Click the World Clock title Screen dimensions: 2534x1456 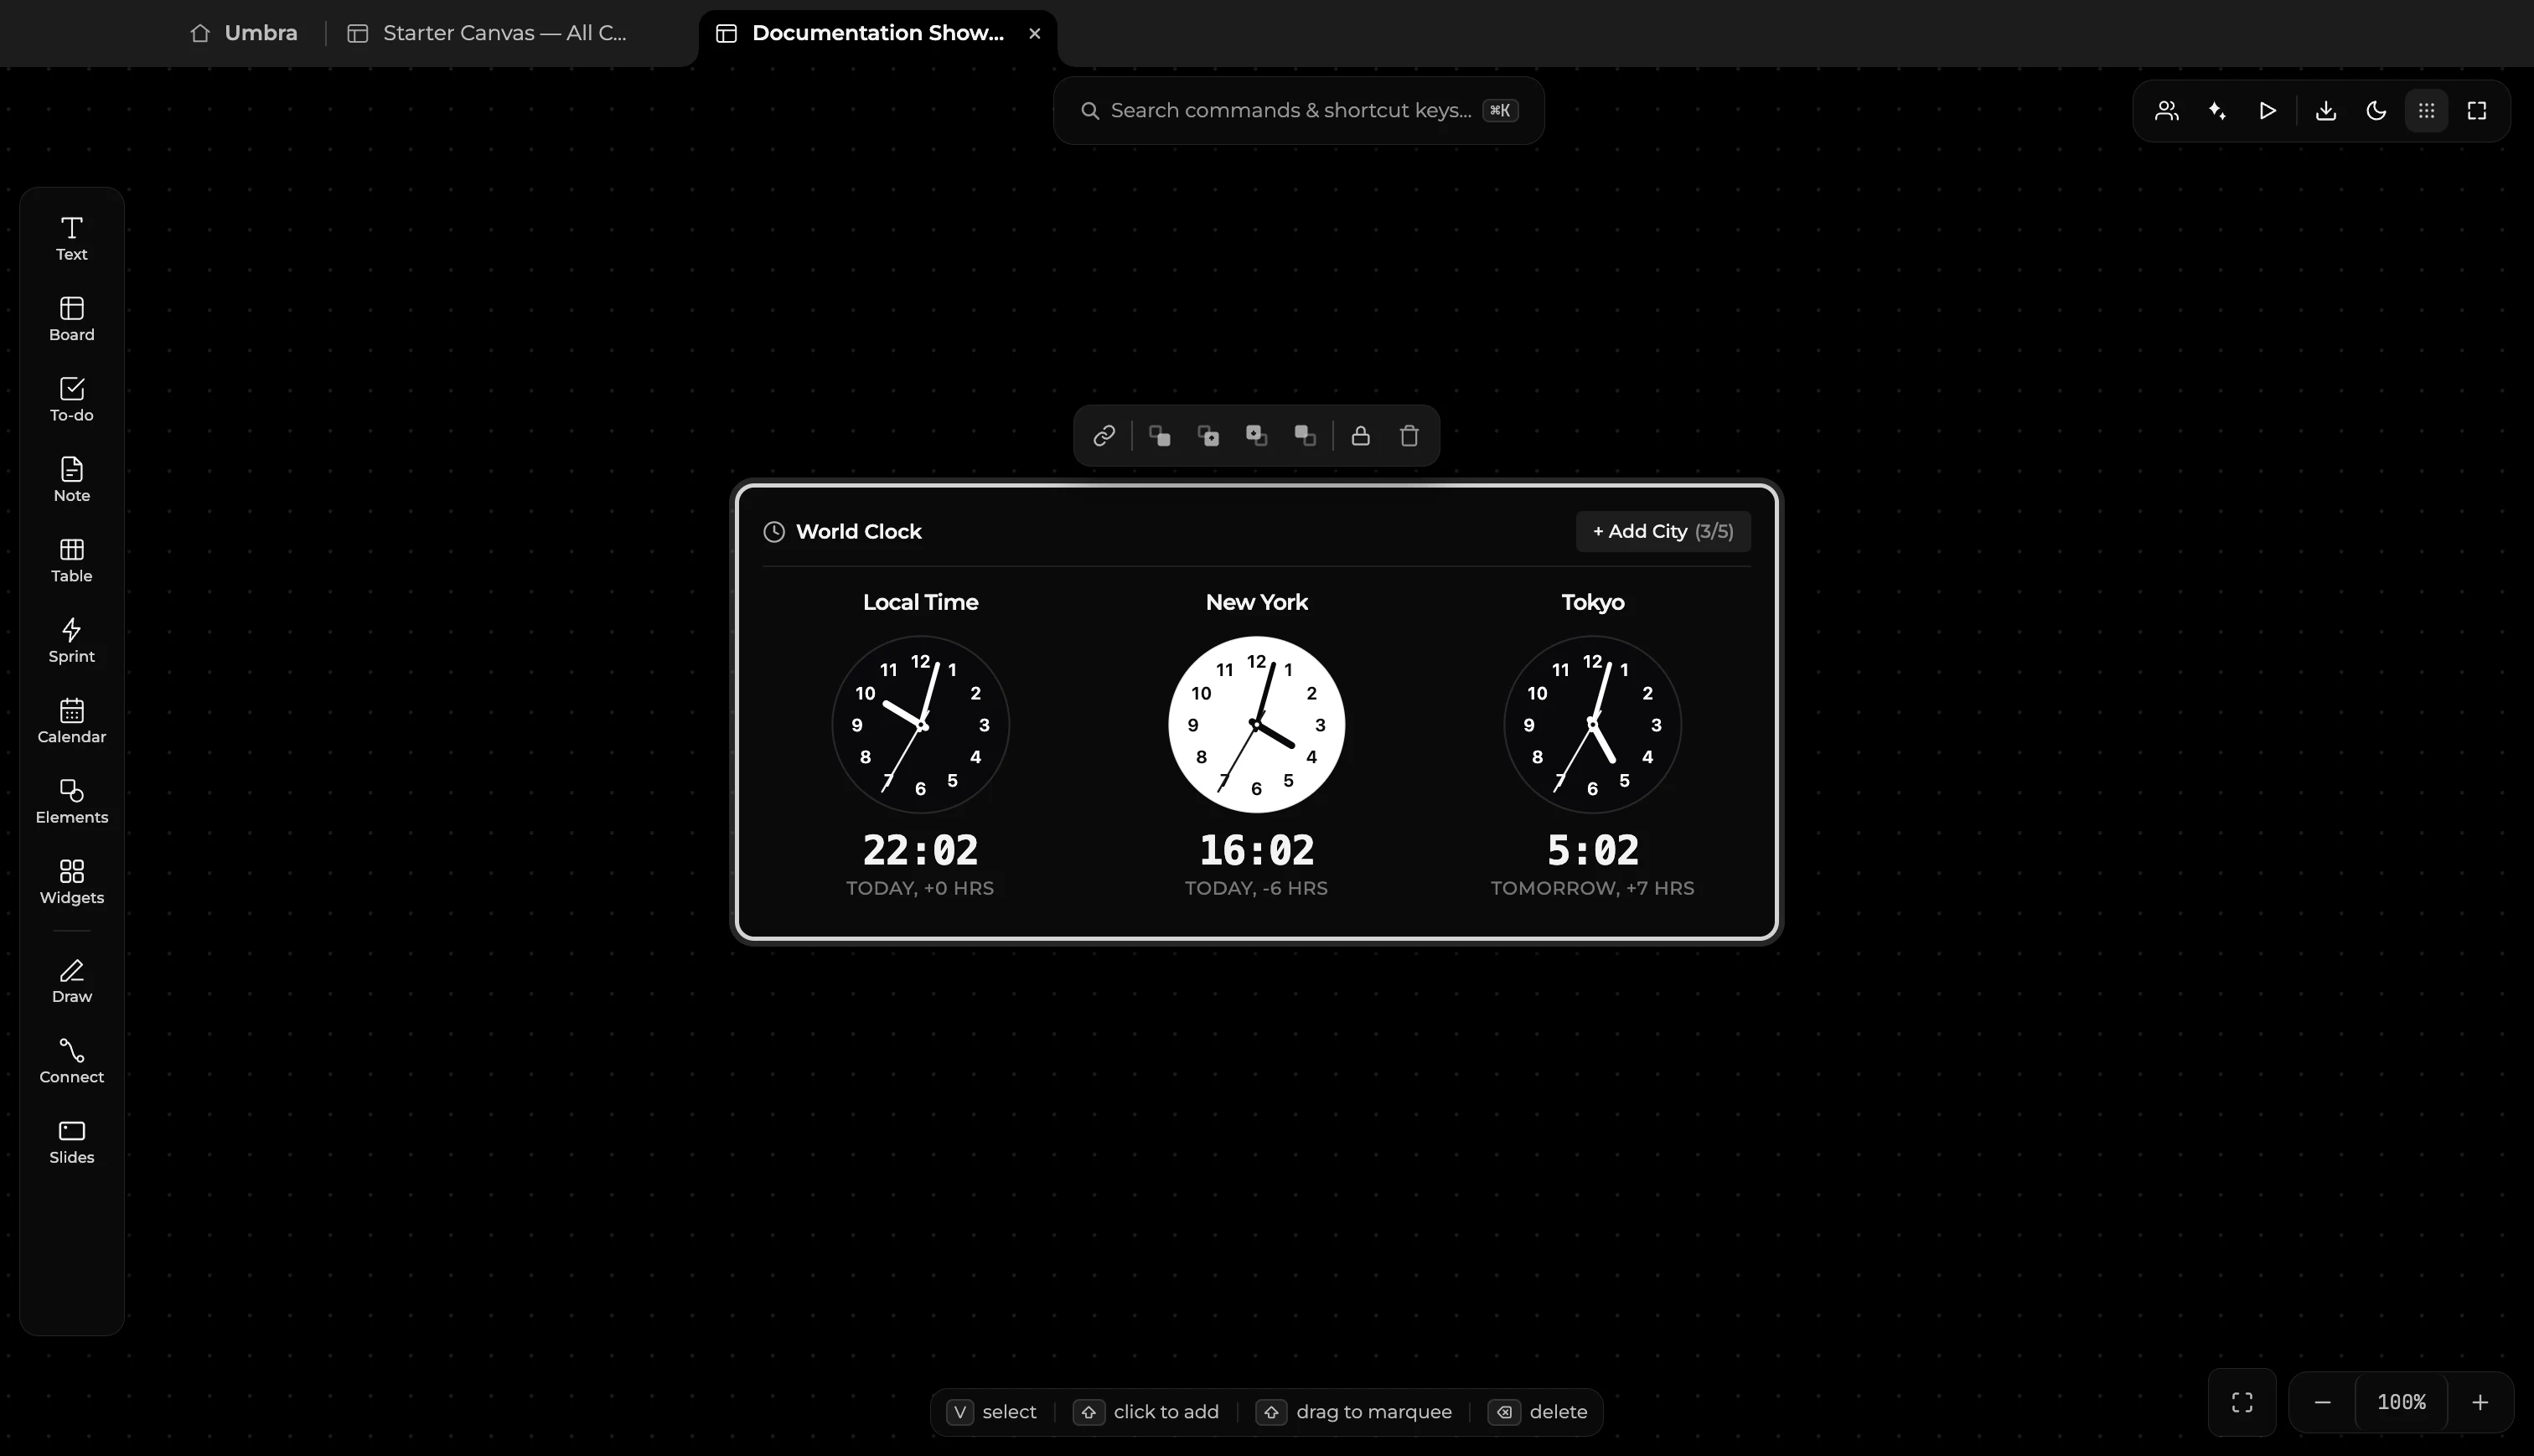click(858, 531)
